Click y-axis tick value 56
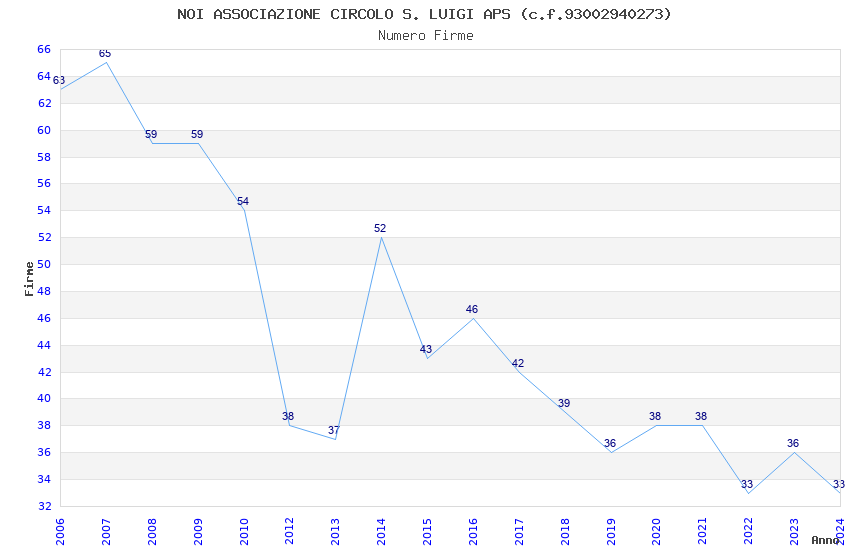The width and height of the screenshot is (850, 550). coord(44,183)
